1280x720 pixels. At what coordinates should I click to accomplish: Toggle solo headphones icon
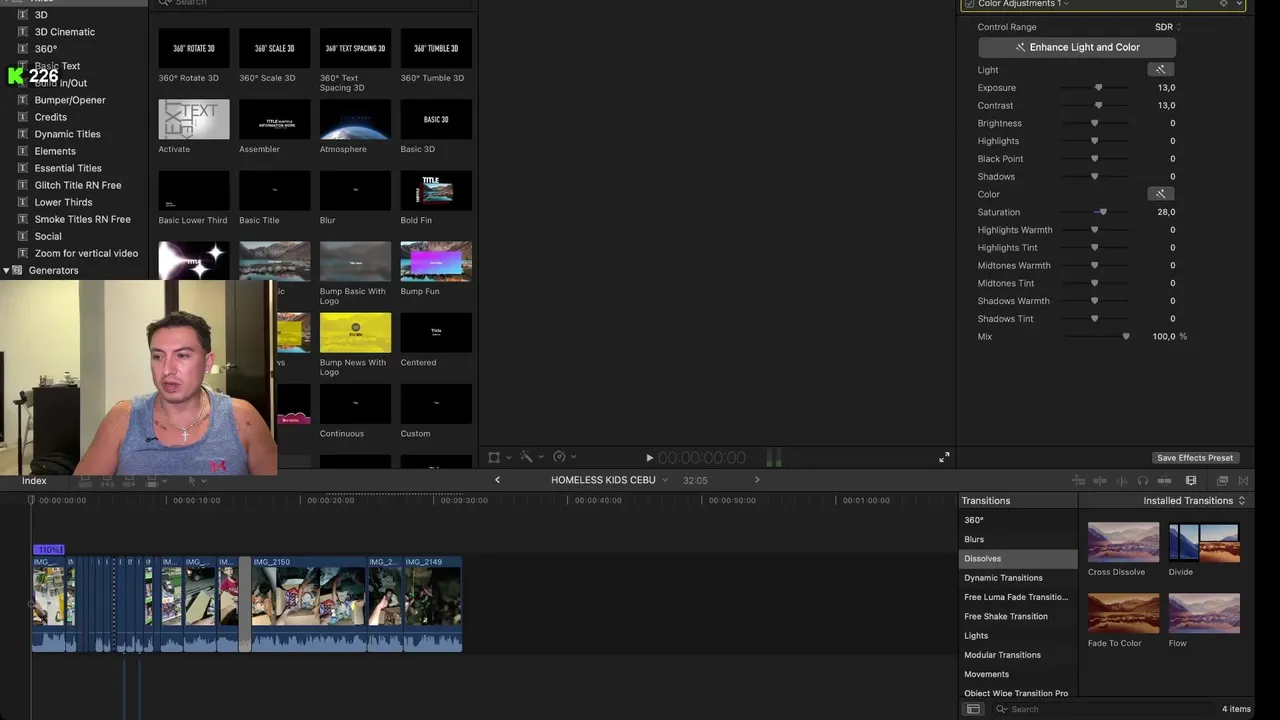point(1142,481)
